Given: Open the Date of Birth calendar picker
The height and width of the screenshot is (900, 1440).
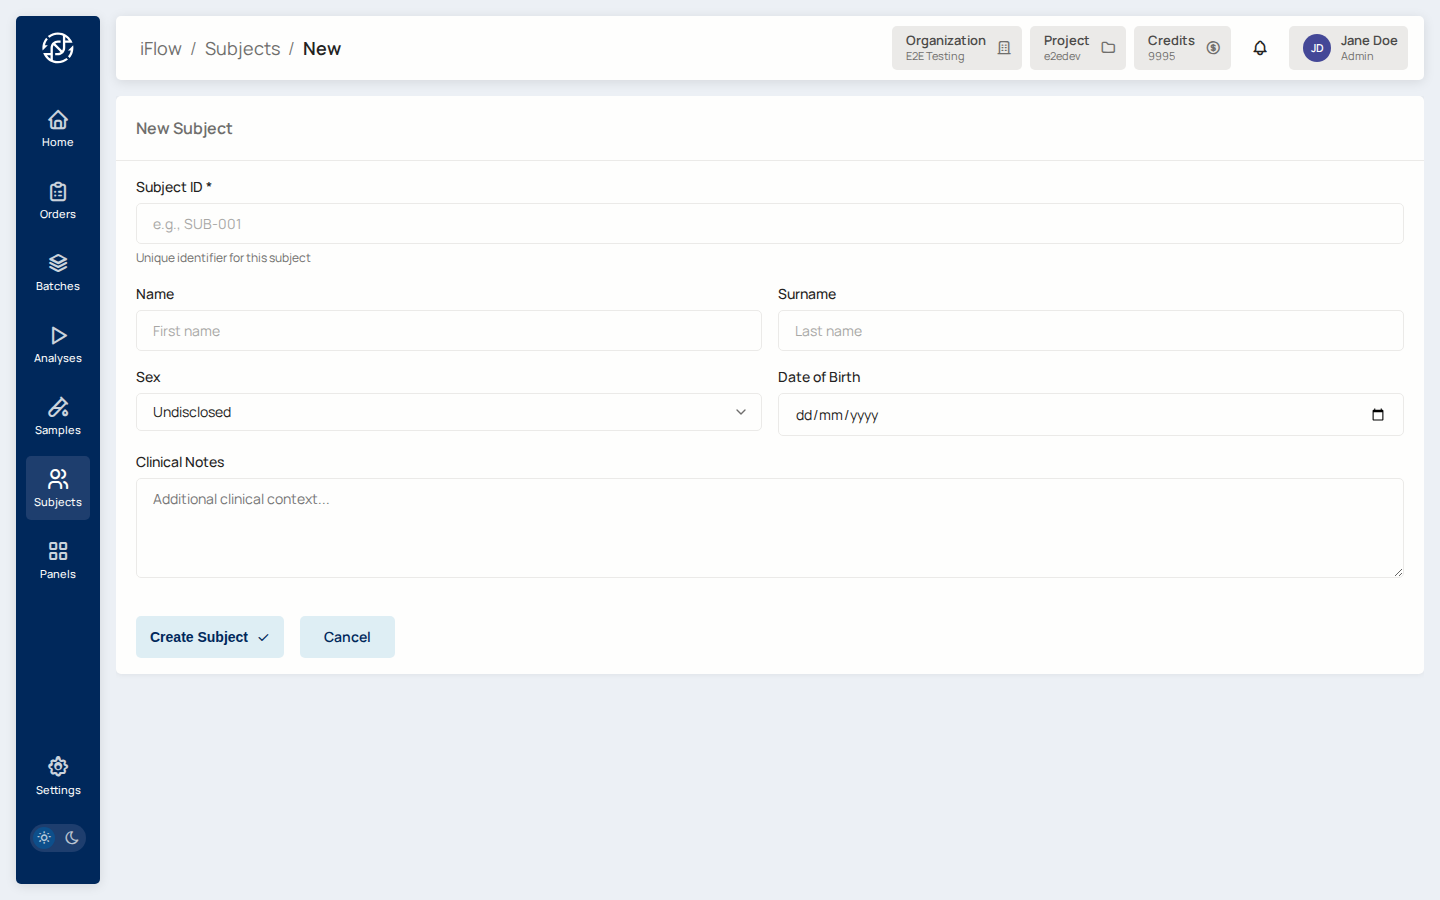Looking at the screenshot, I should (x=1378, y=415).
